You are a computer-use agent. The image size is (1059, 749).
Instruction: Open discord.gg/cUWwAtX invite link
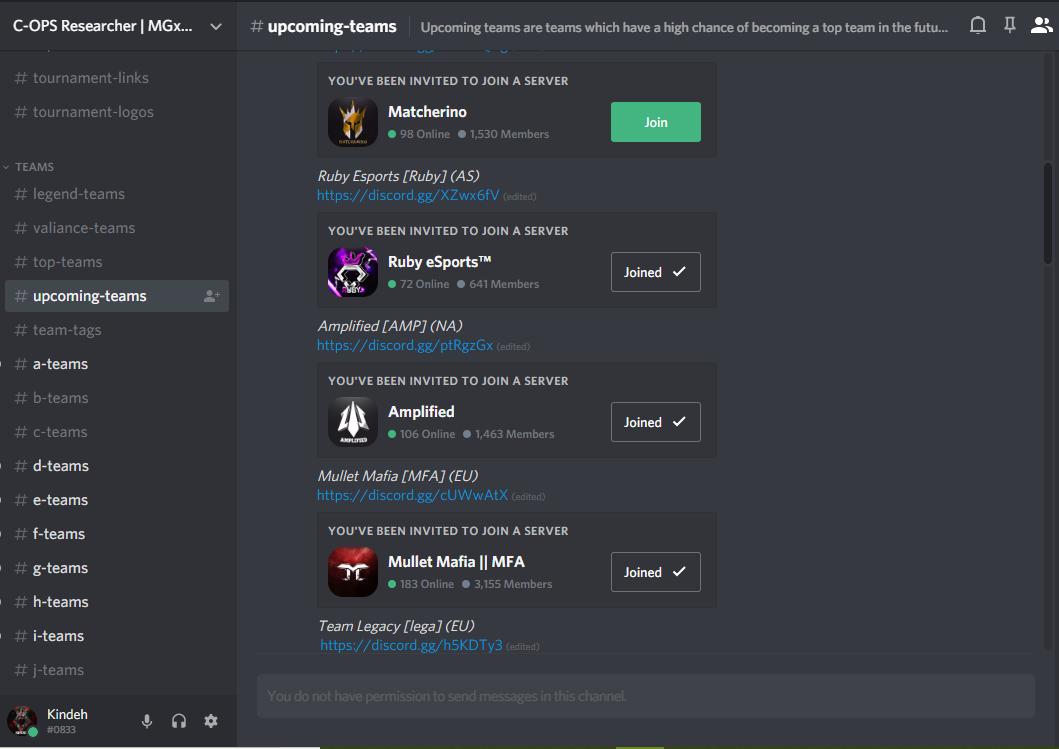(x=412, y=495)
